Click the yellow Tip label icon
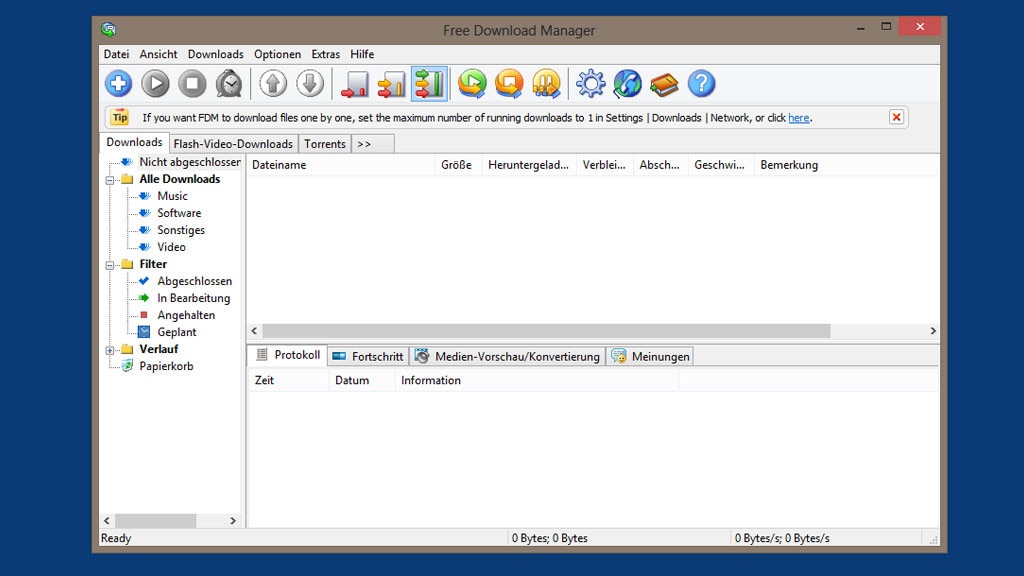The image size is (1024, 576). pyautogui.click(x=120, y=118)
